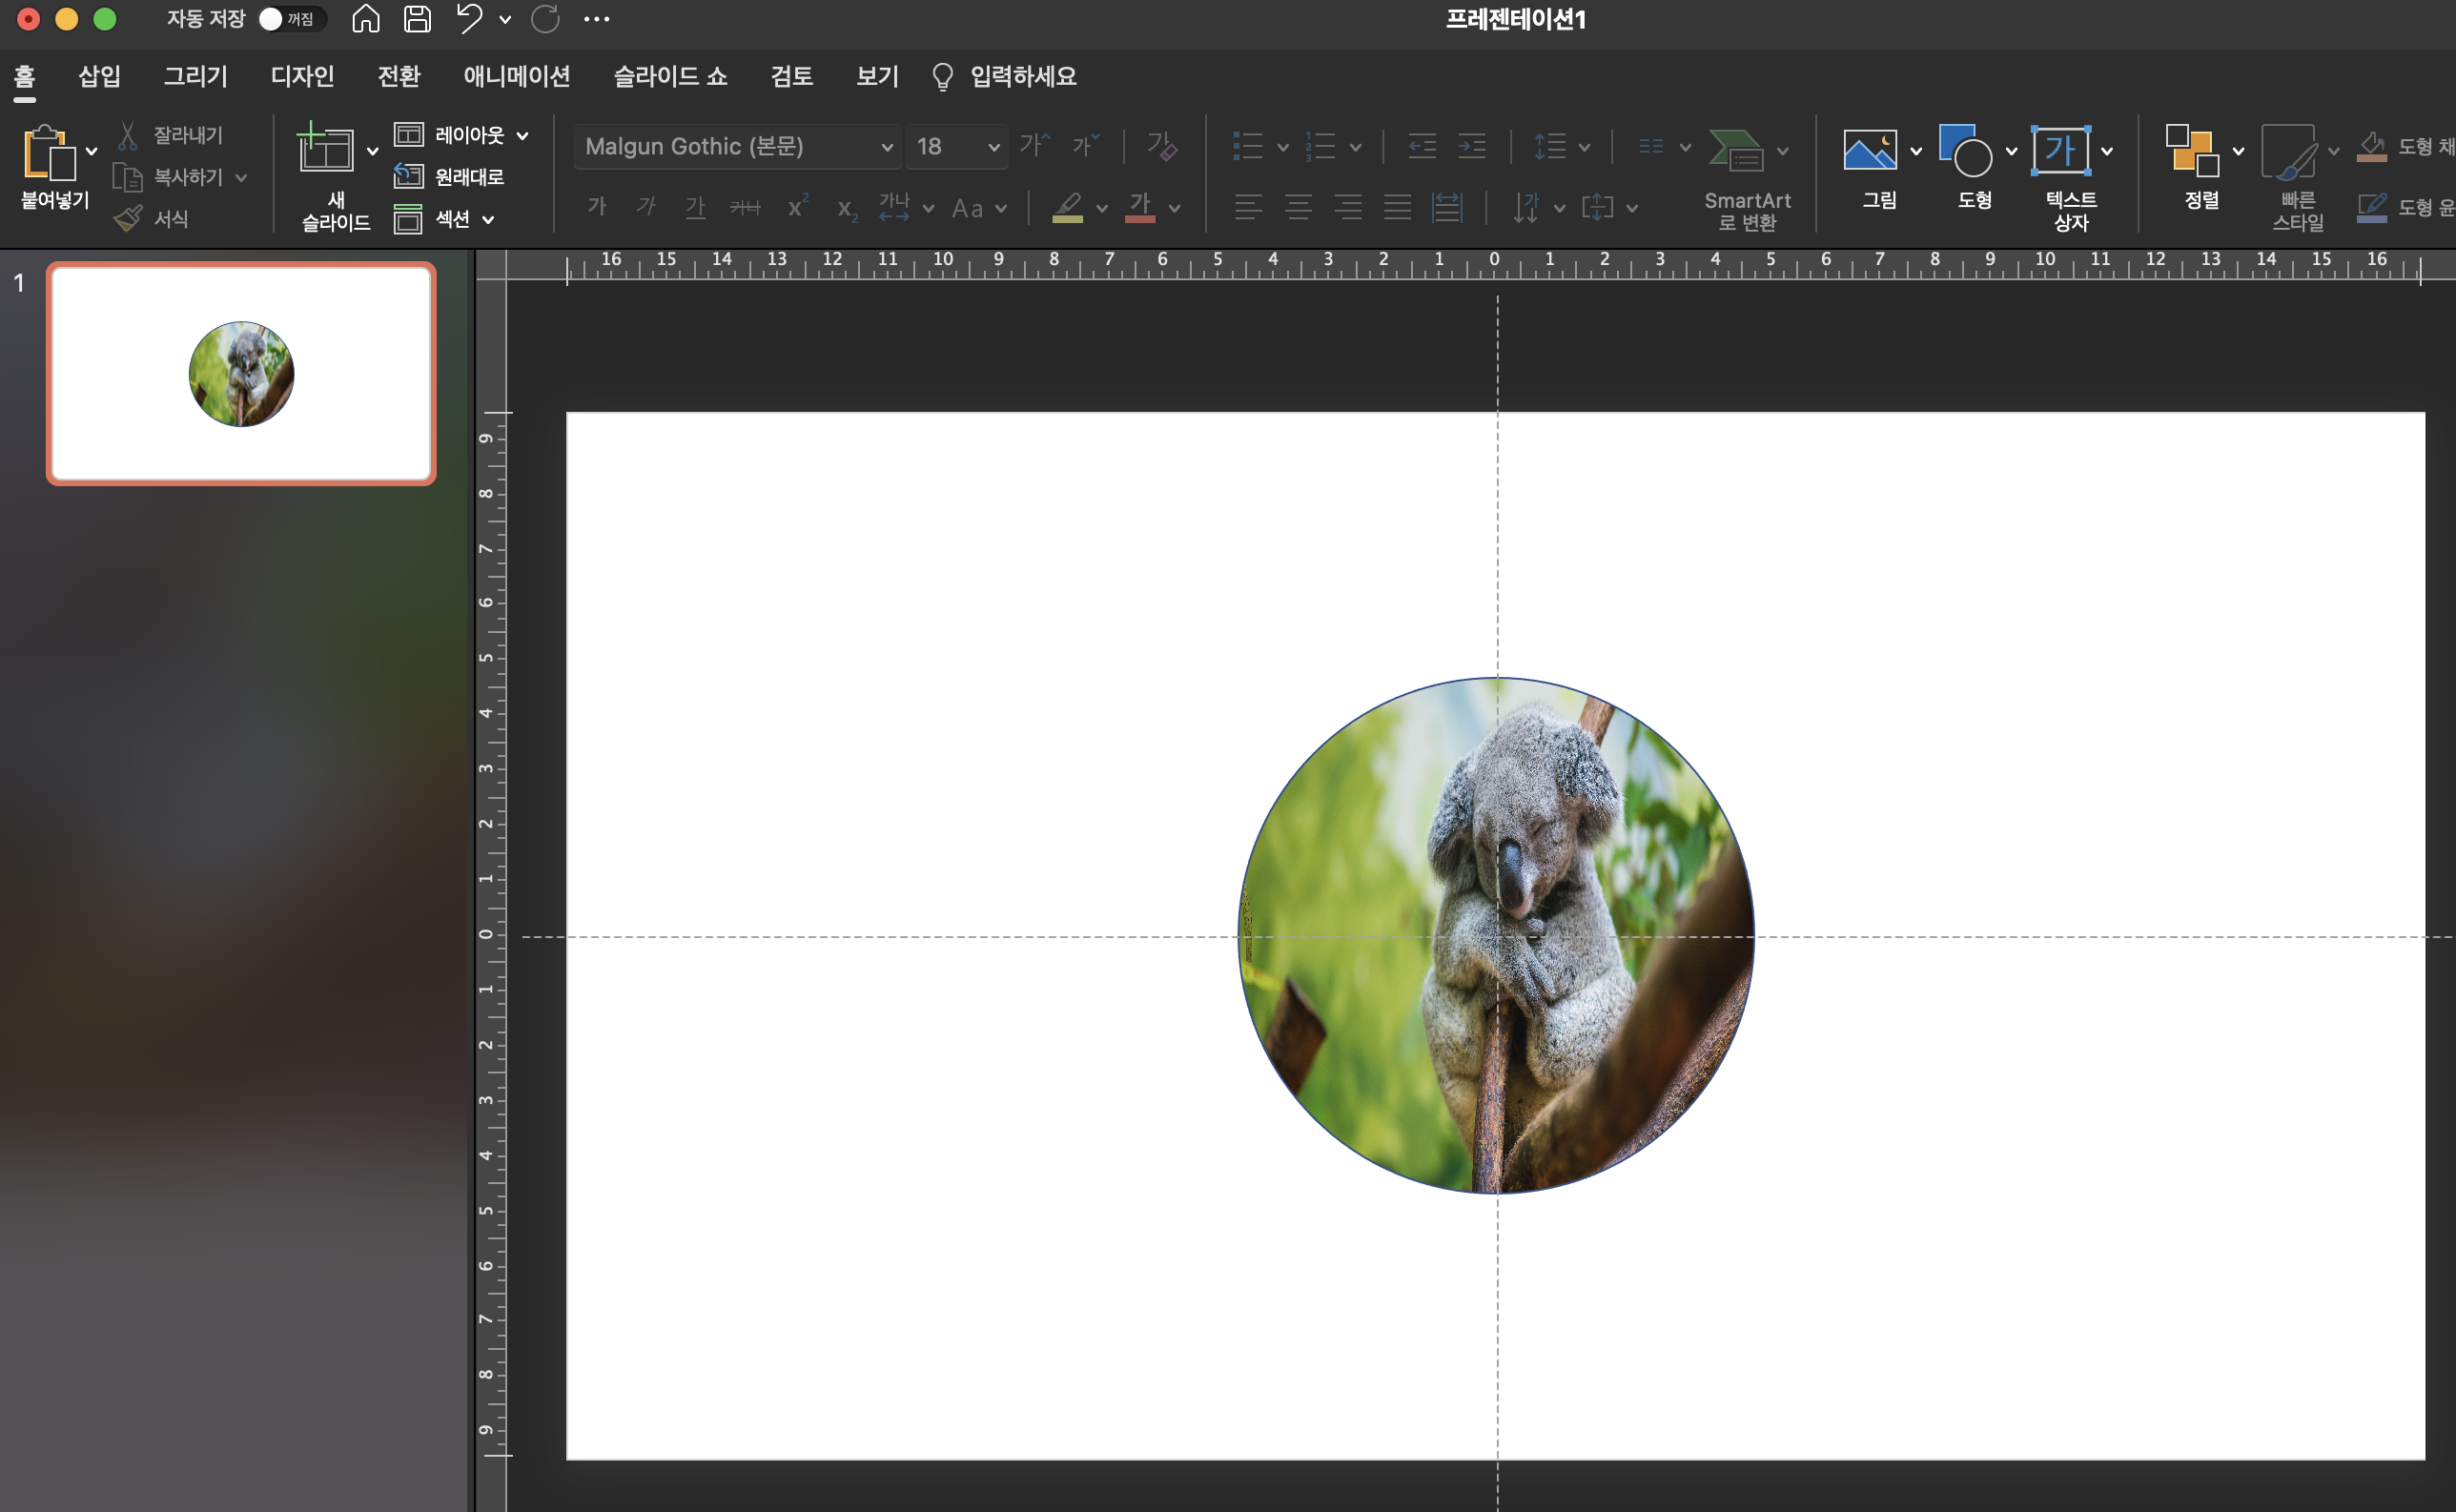
Task: Open the Animations (애니메이션) tab
Action: pos(516,76)
